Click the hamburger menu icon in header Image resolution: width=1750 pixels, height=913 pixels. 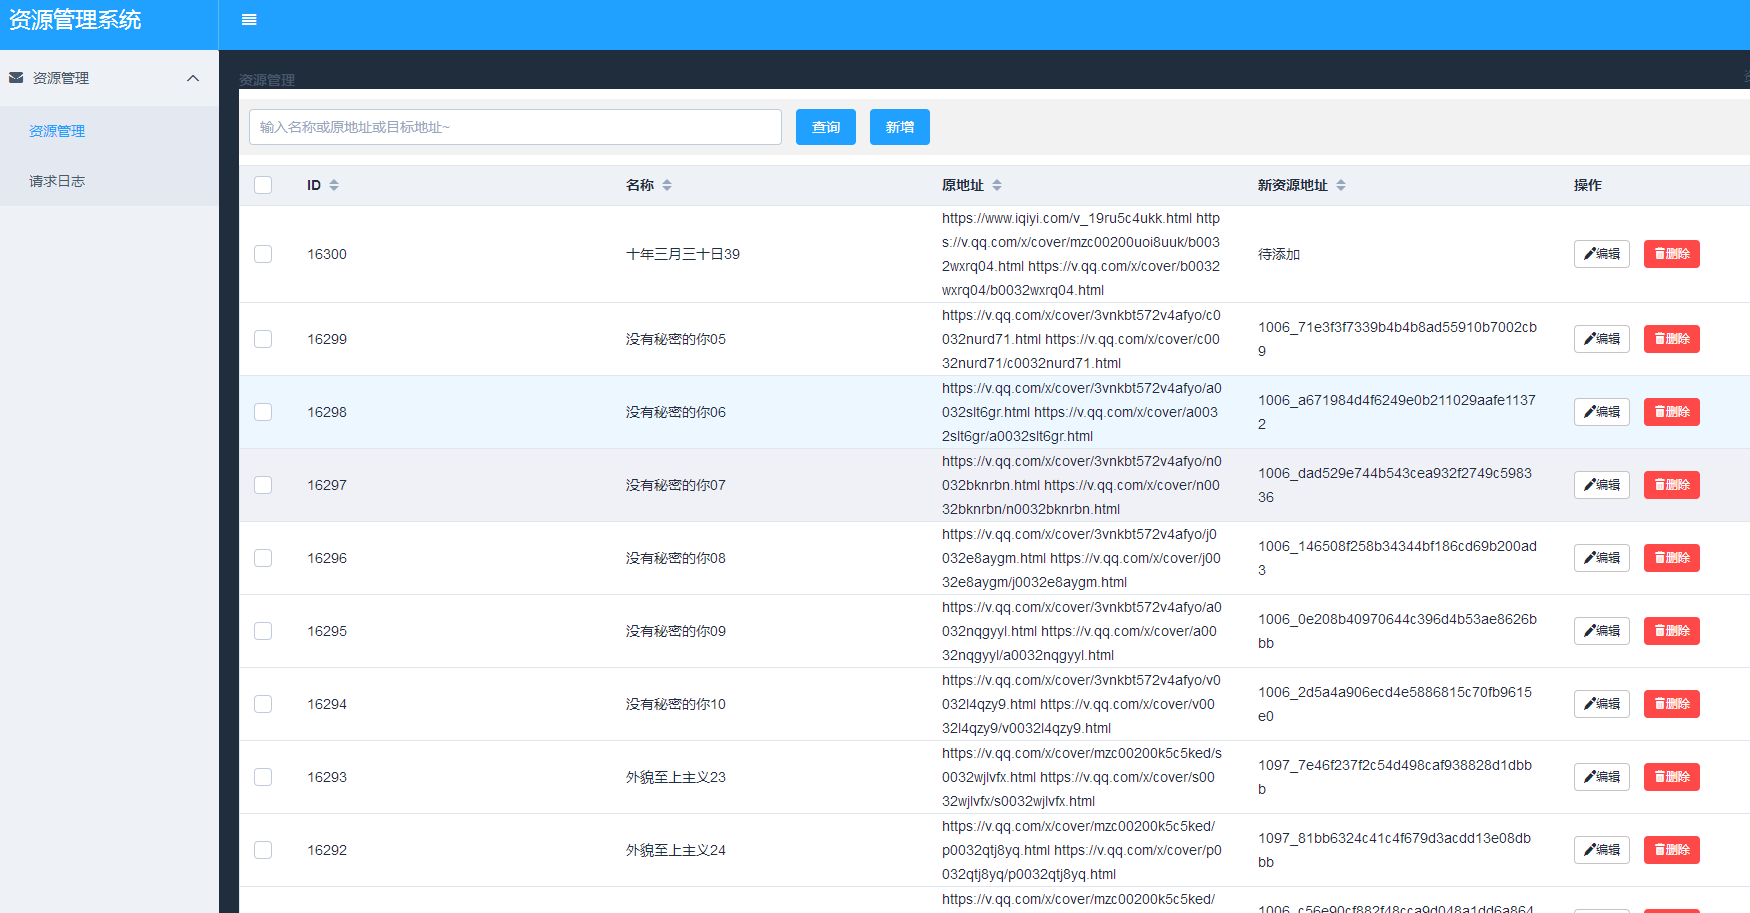249,20
